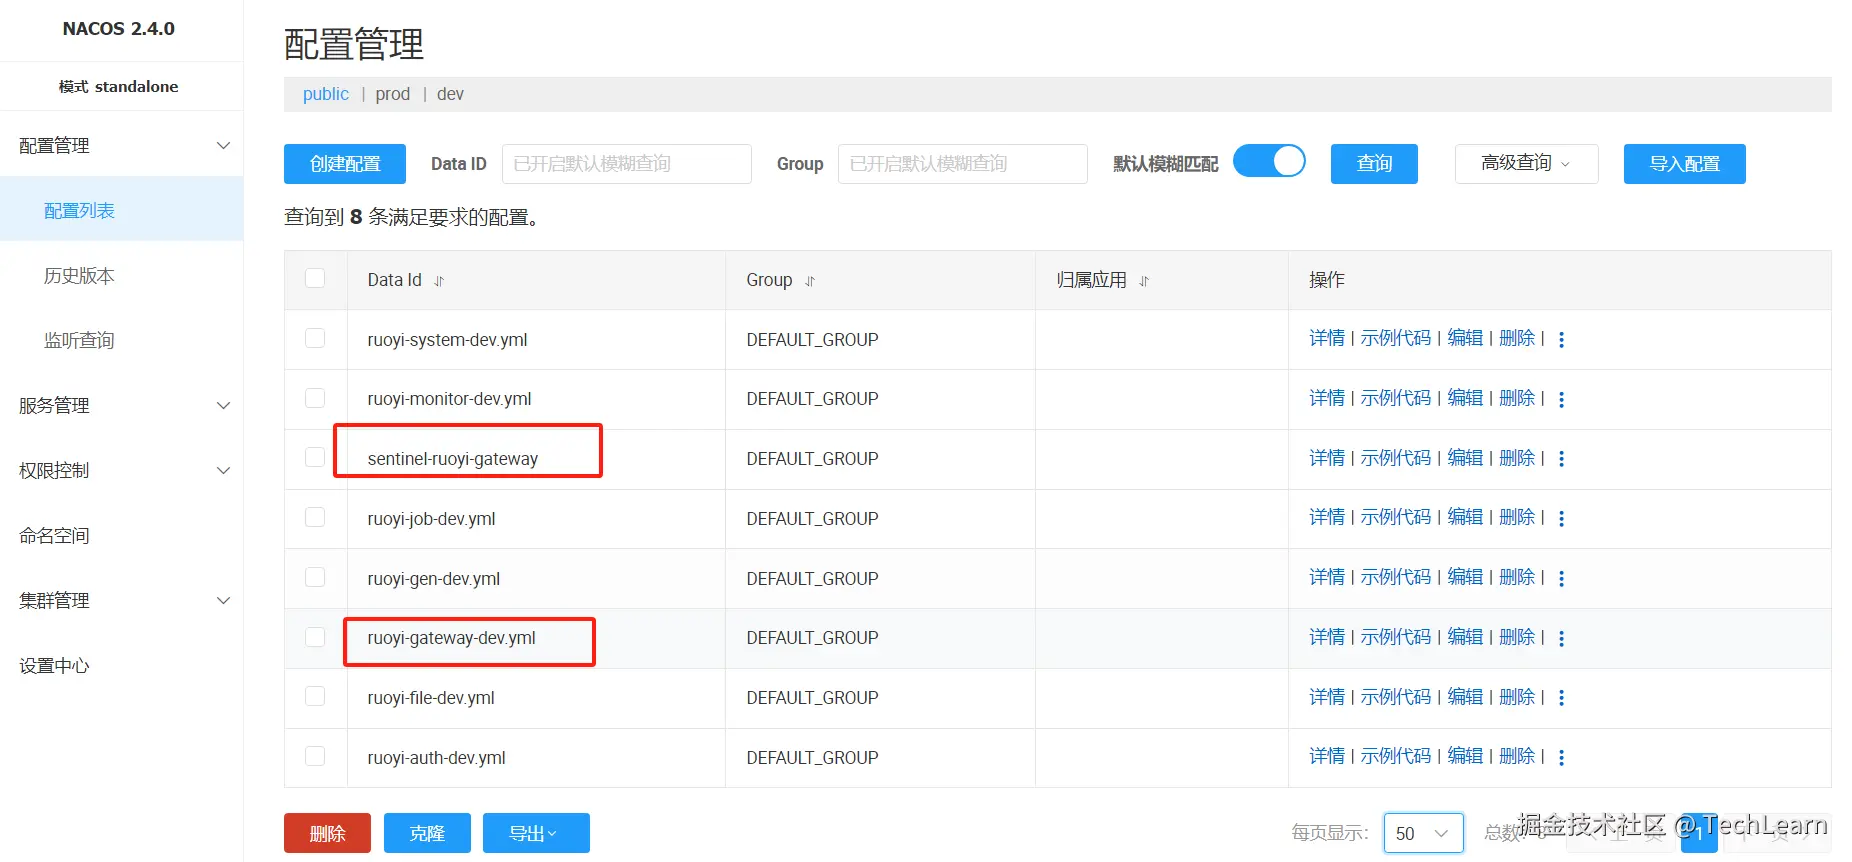Collapse the 配置管理 sidebar section

coord(122,146)
